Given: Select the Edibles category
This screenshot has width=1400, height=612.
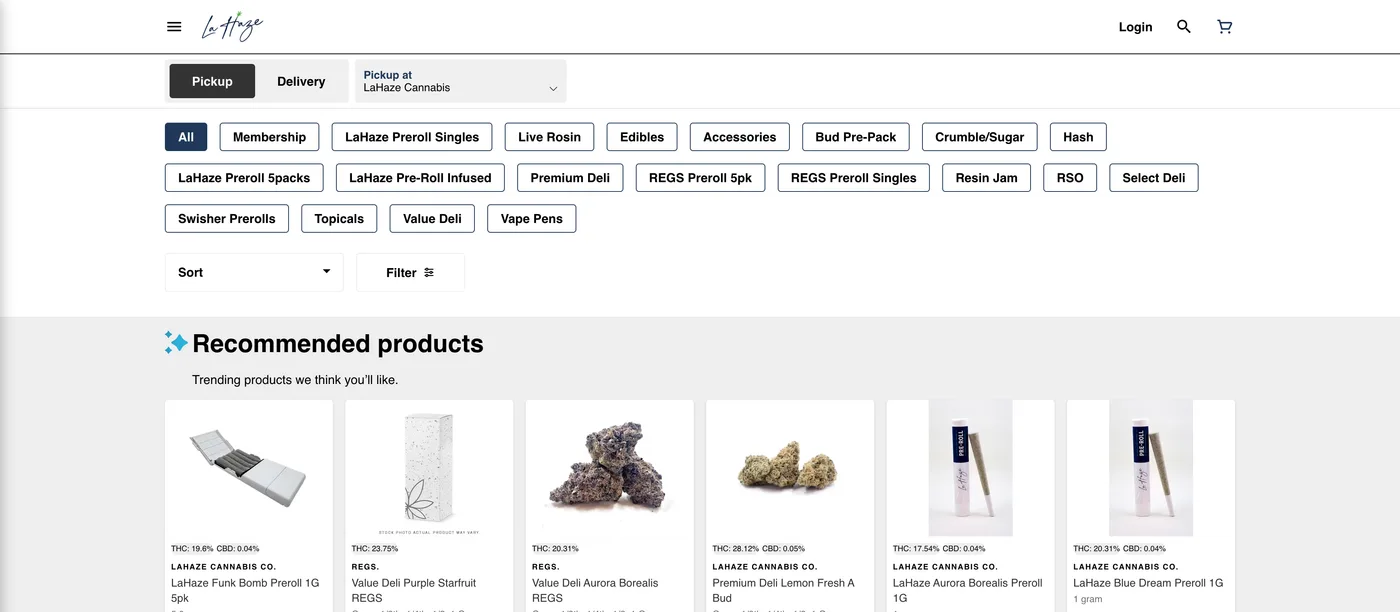Looking at the screenshot, I should pos(642,137).
